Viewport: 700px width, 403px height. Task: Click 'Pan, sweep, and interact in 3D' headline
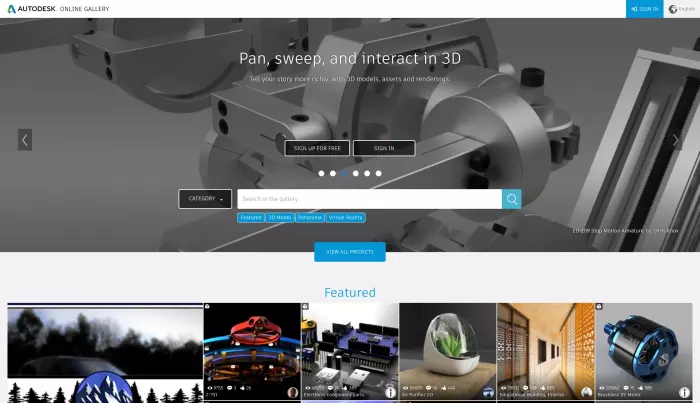pyautogui.click(x=350, y=58)
